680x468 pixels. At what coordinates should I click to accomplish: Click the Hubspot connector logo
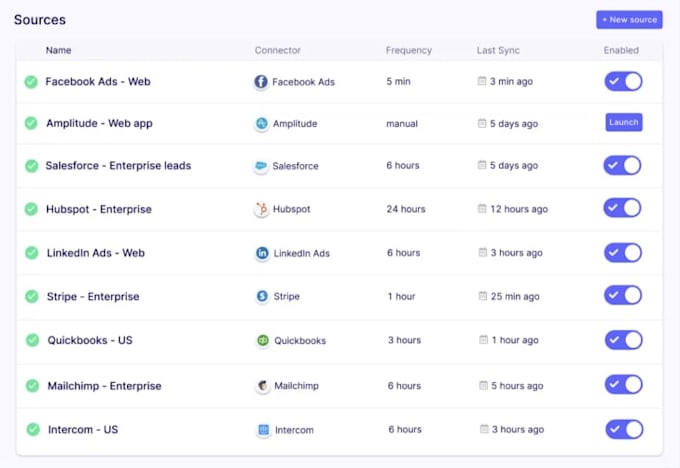click(x=262, y=209)
